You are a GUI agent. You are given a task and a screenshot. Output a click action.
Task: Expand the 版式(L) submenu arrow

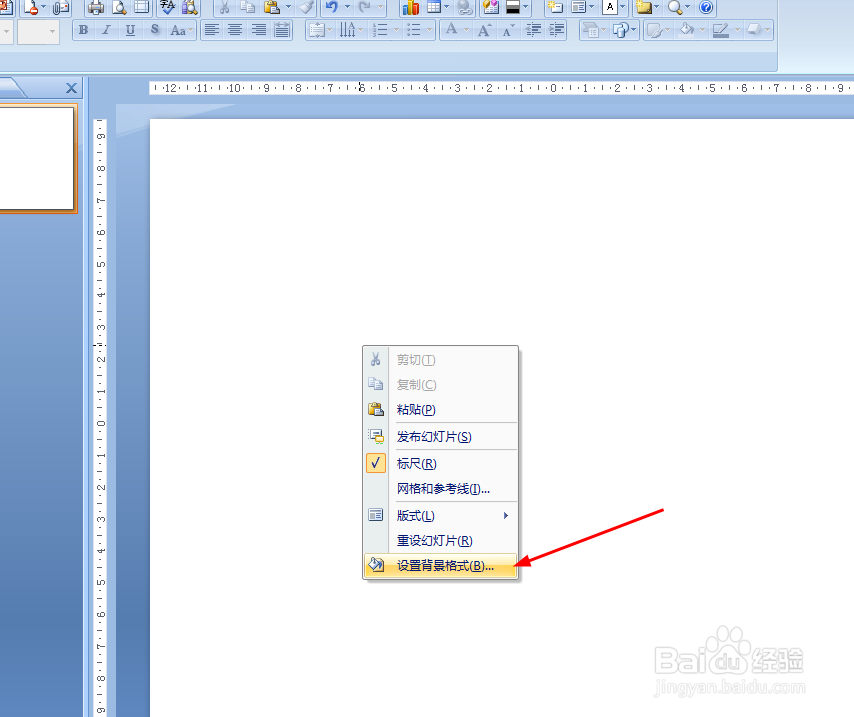click(x=506, y=515)
